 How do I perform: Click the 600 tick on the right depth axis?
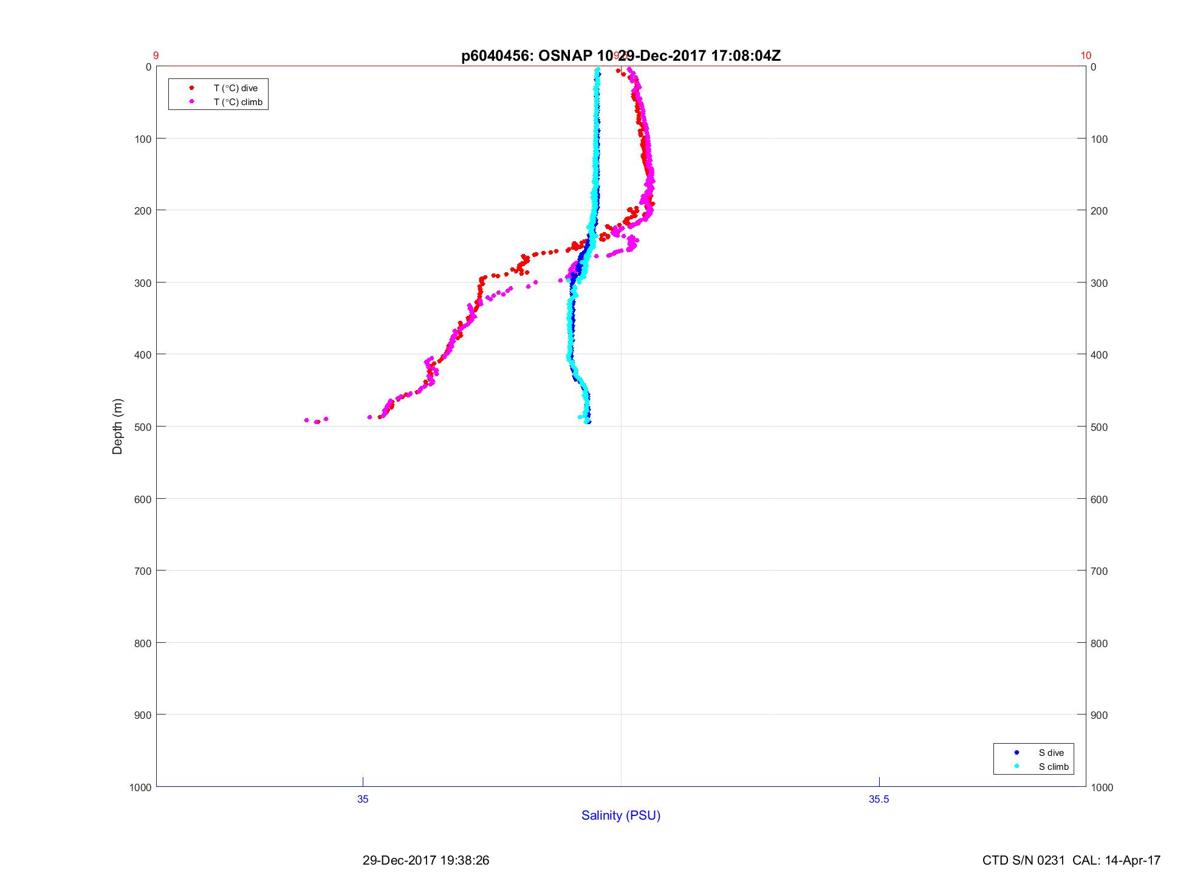coord(1100,499)
